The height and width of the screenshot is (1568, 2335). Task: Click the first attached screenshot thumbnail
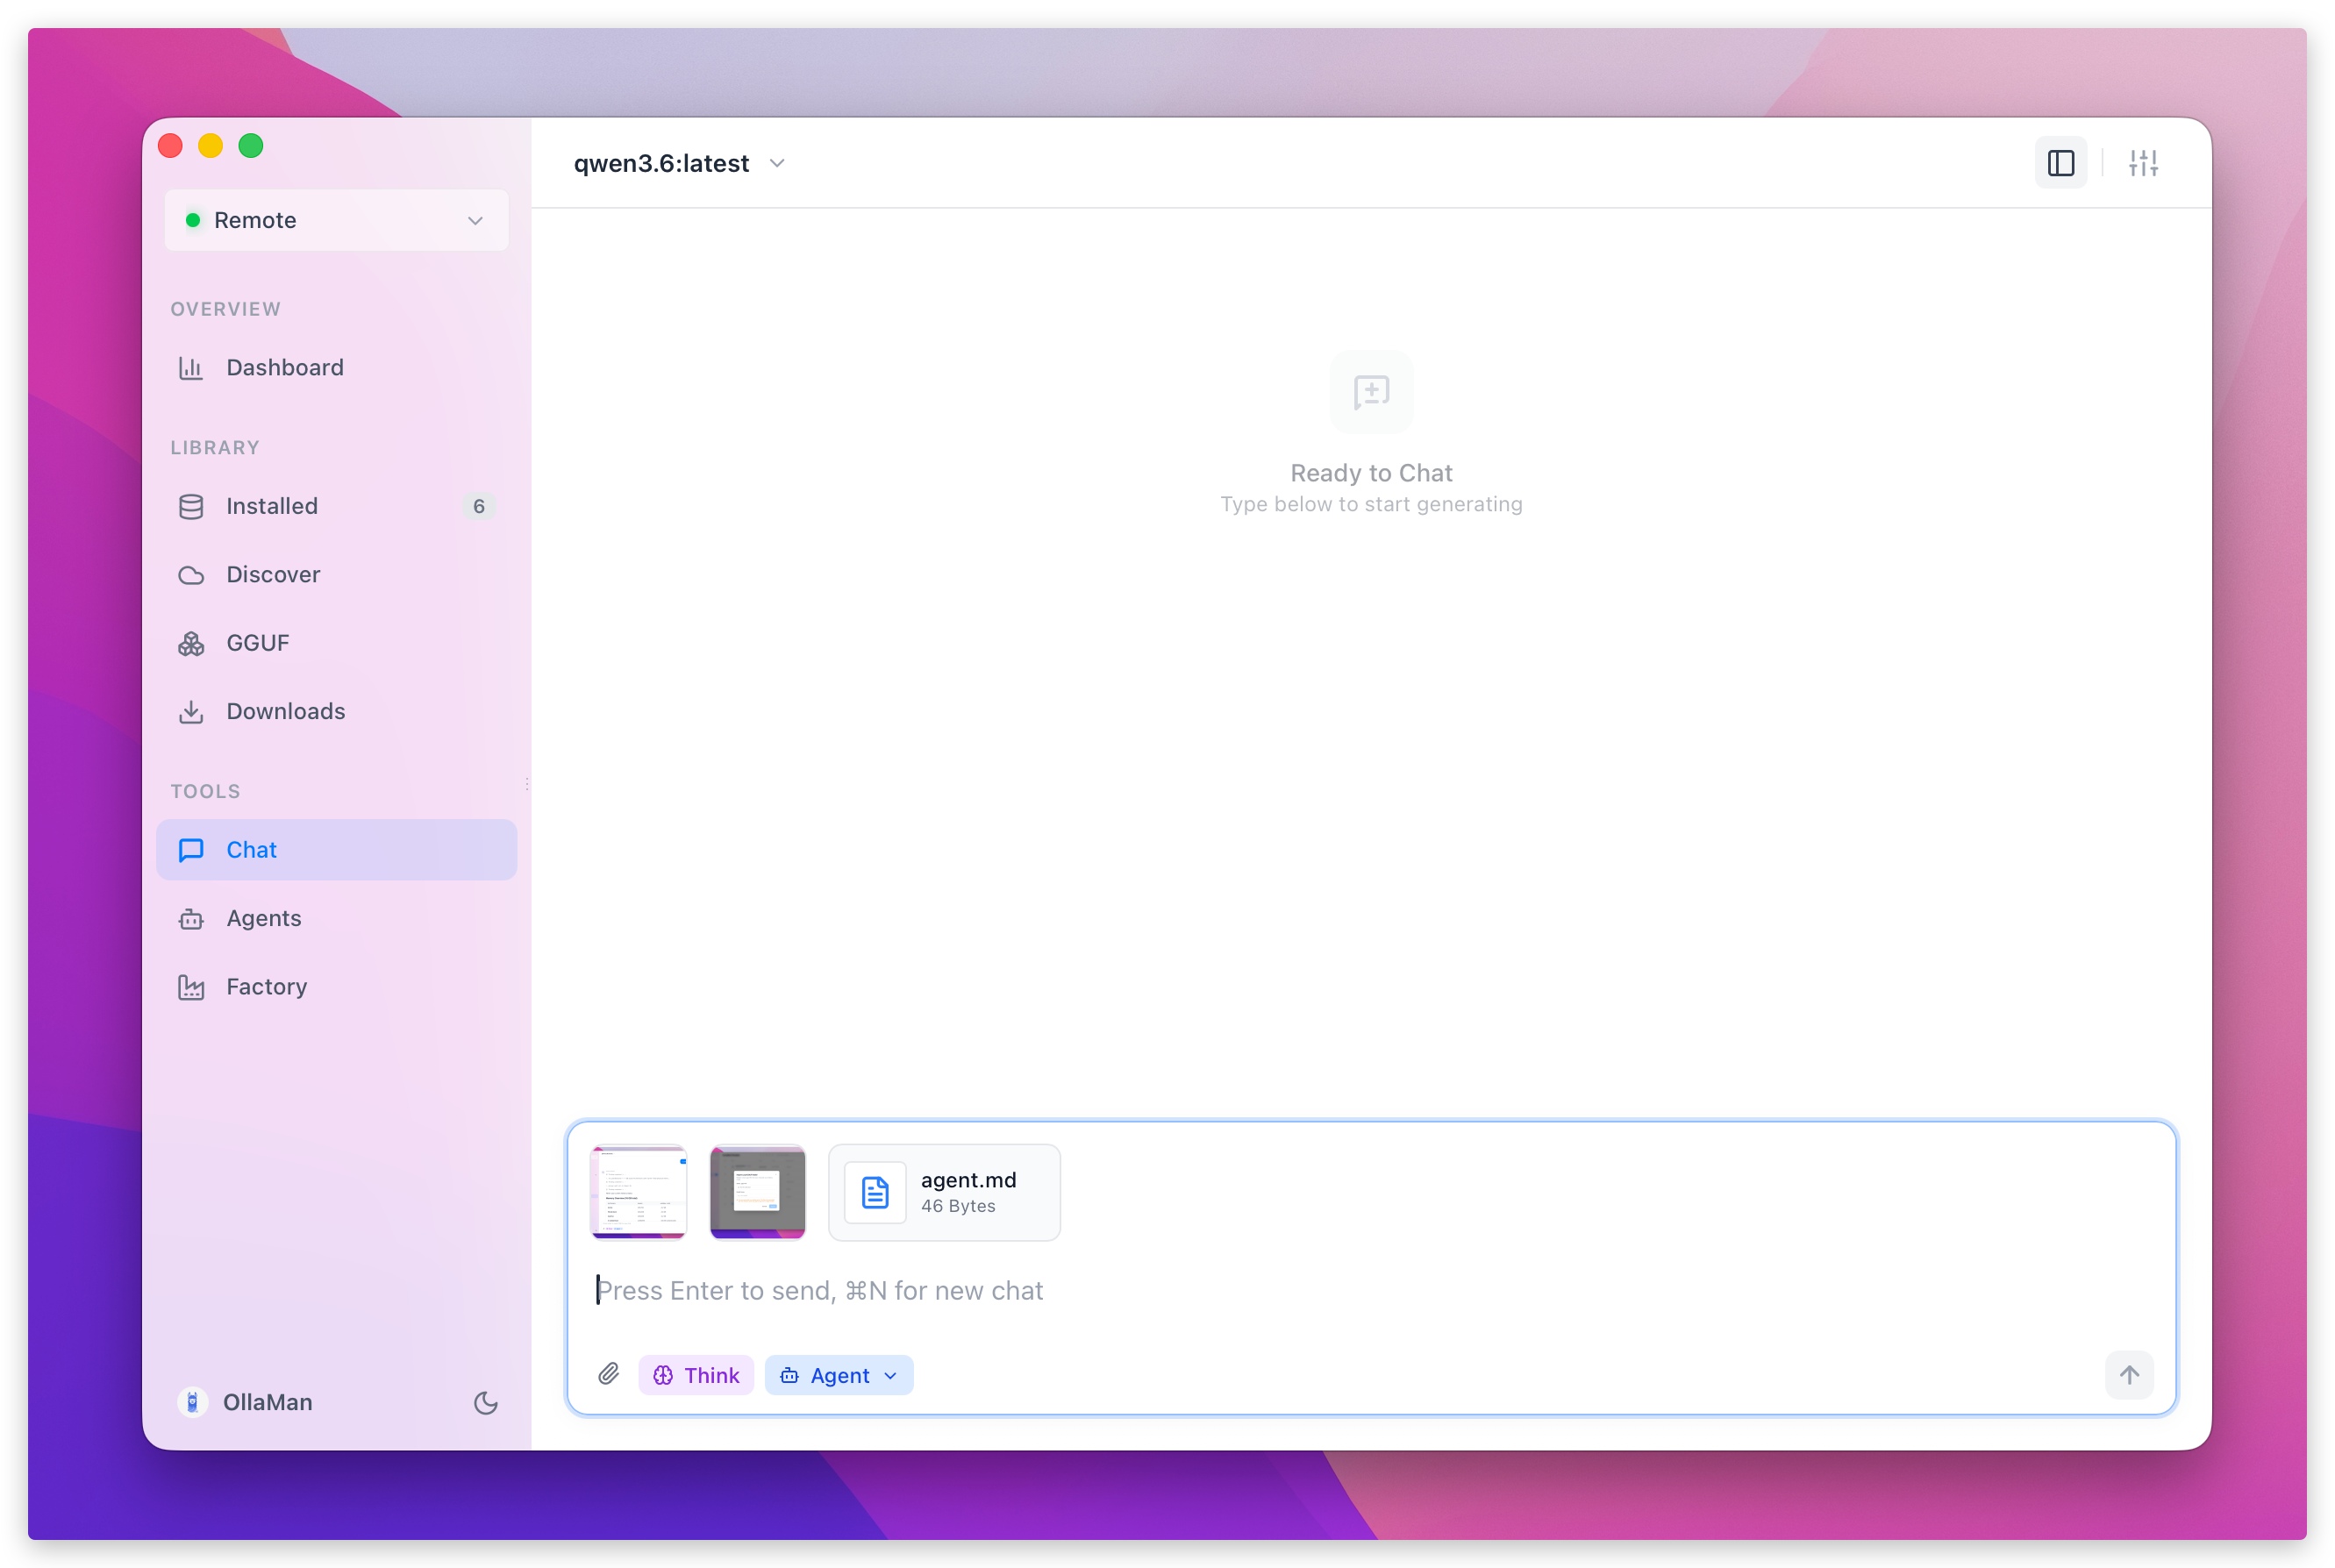tap(639, 1192)
